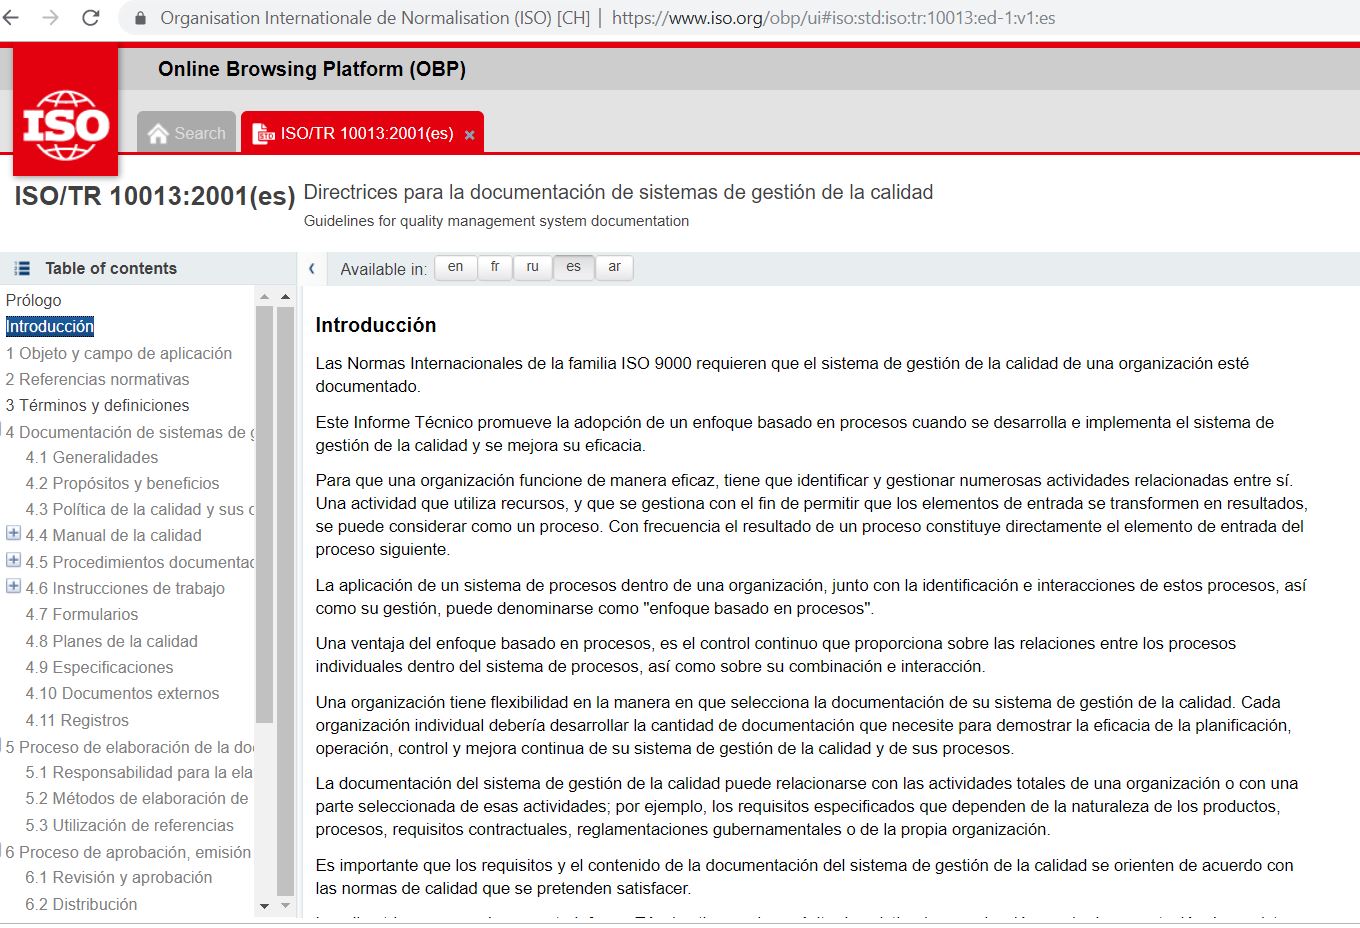Open 4.2 Propósitos y beneficios
Viewport: 1360px width, 928px height.
pos(122,483)
